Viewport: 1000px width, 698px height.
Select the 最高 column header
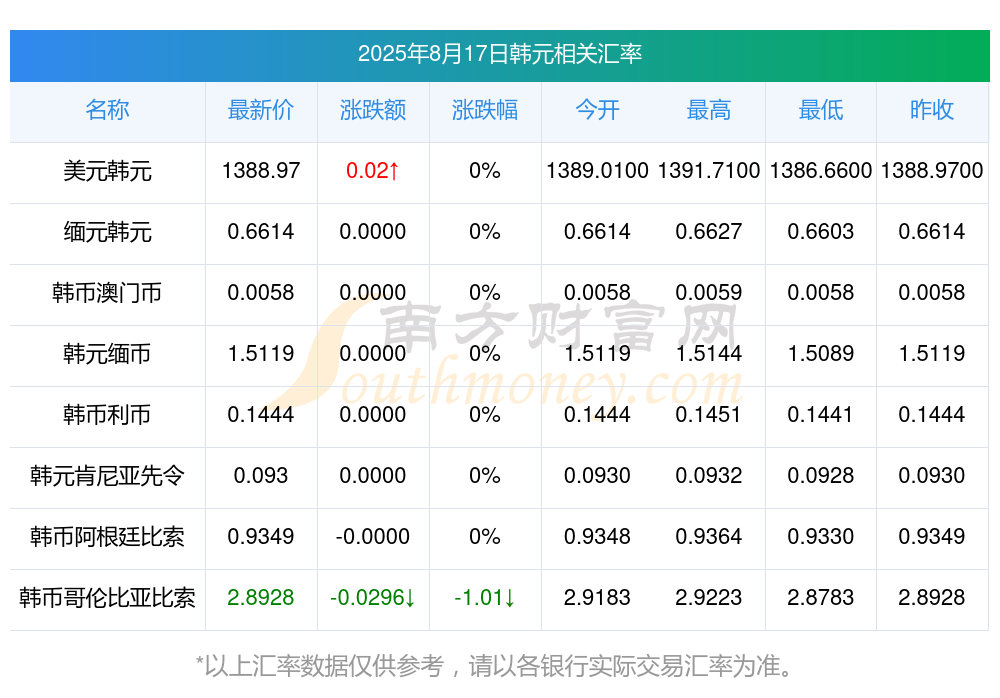point(709,110)
